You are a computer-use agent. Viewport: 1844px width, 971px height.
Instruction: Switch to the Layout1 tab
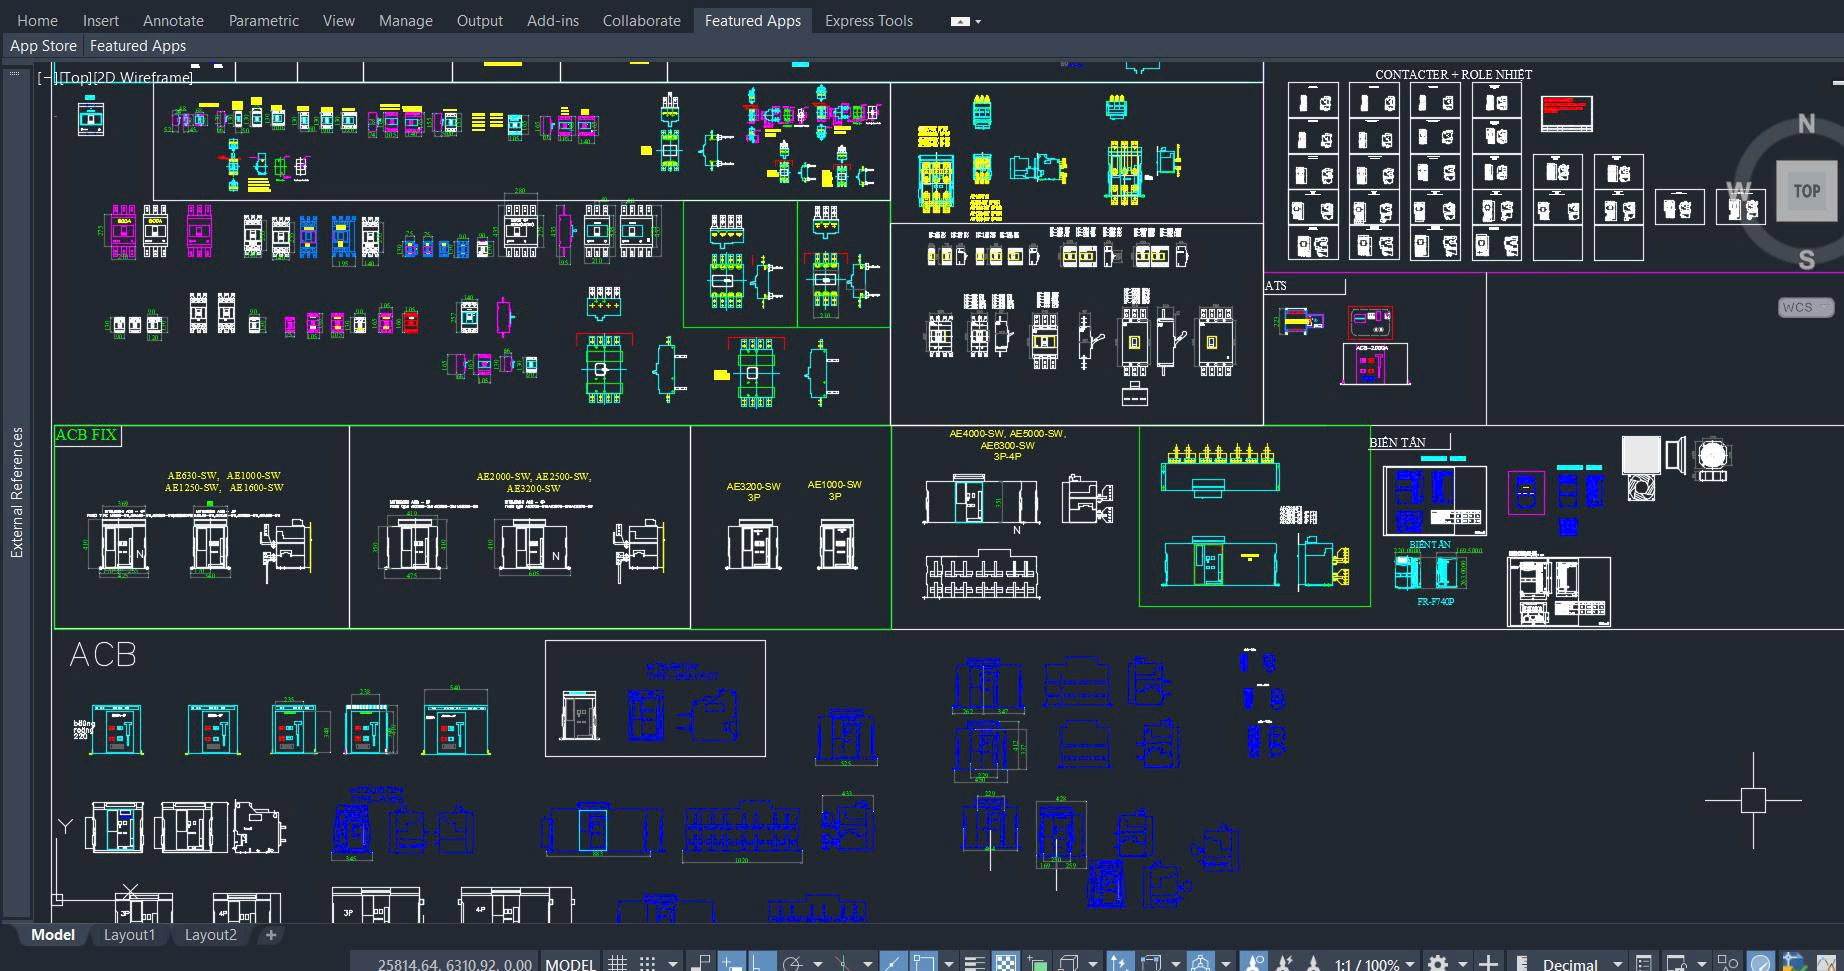[130, 935]
